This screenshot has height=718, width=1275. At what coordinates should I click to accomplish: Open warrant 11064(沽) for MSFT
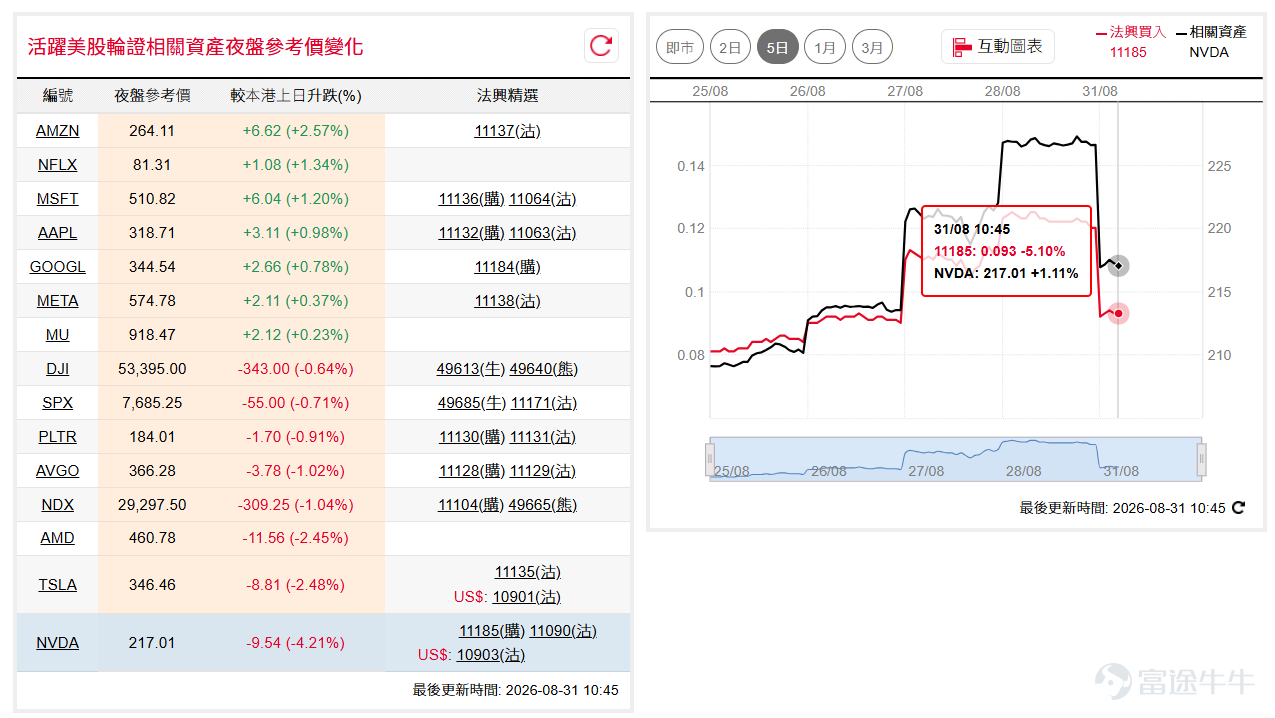(x=543, y=199)
